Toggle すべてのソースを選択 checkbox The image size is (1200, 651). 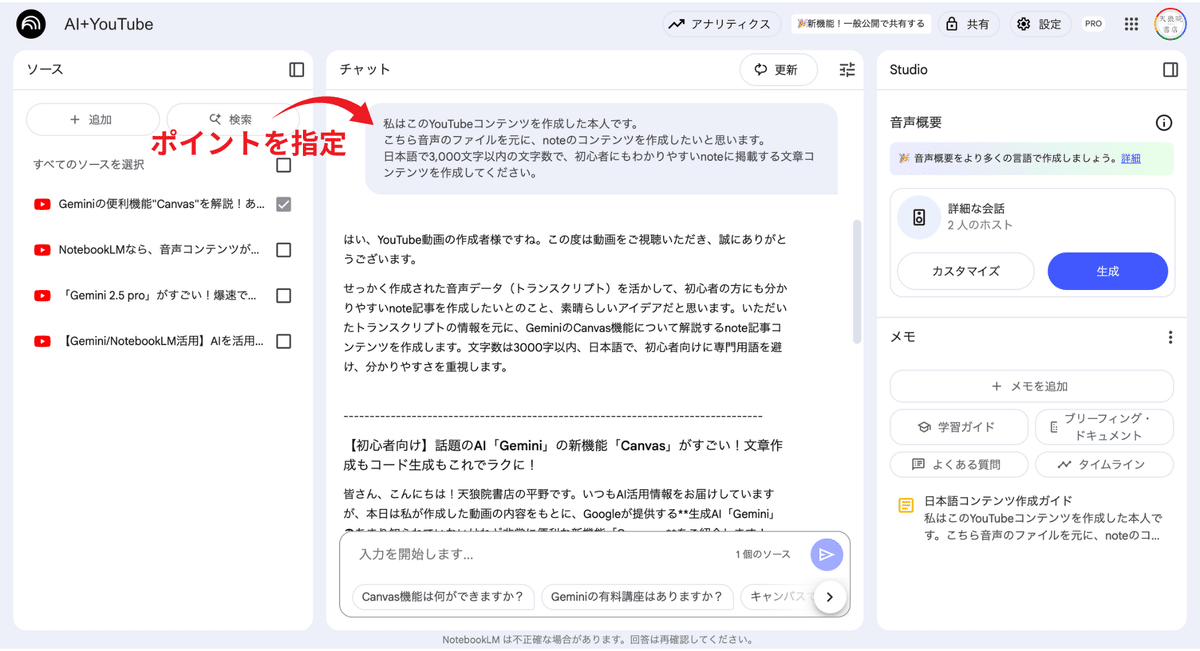(x=284, y=165)
